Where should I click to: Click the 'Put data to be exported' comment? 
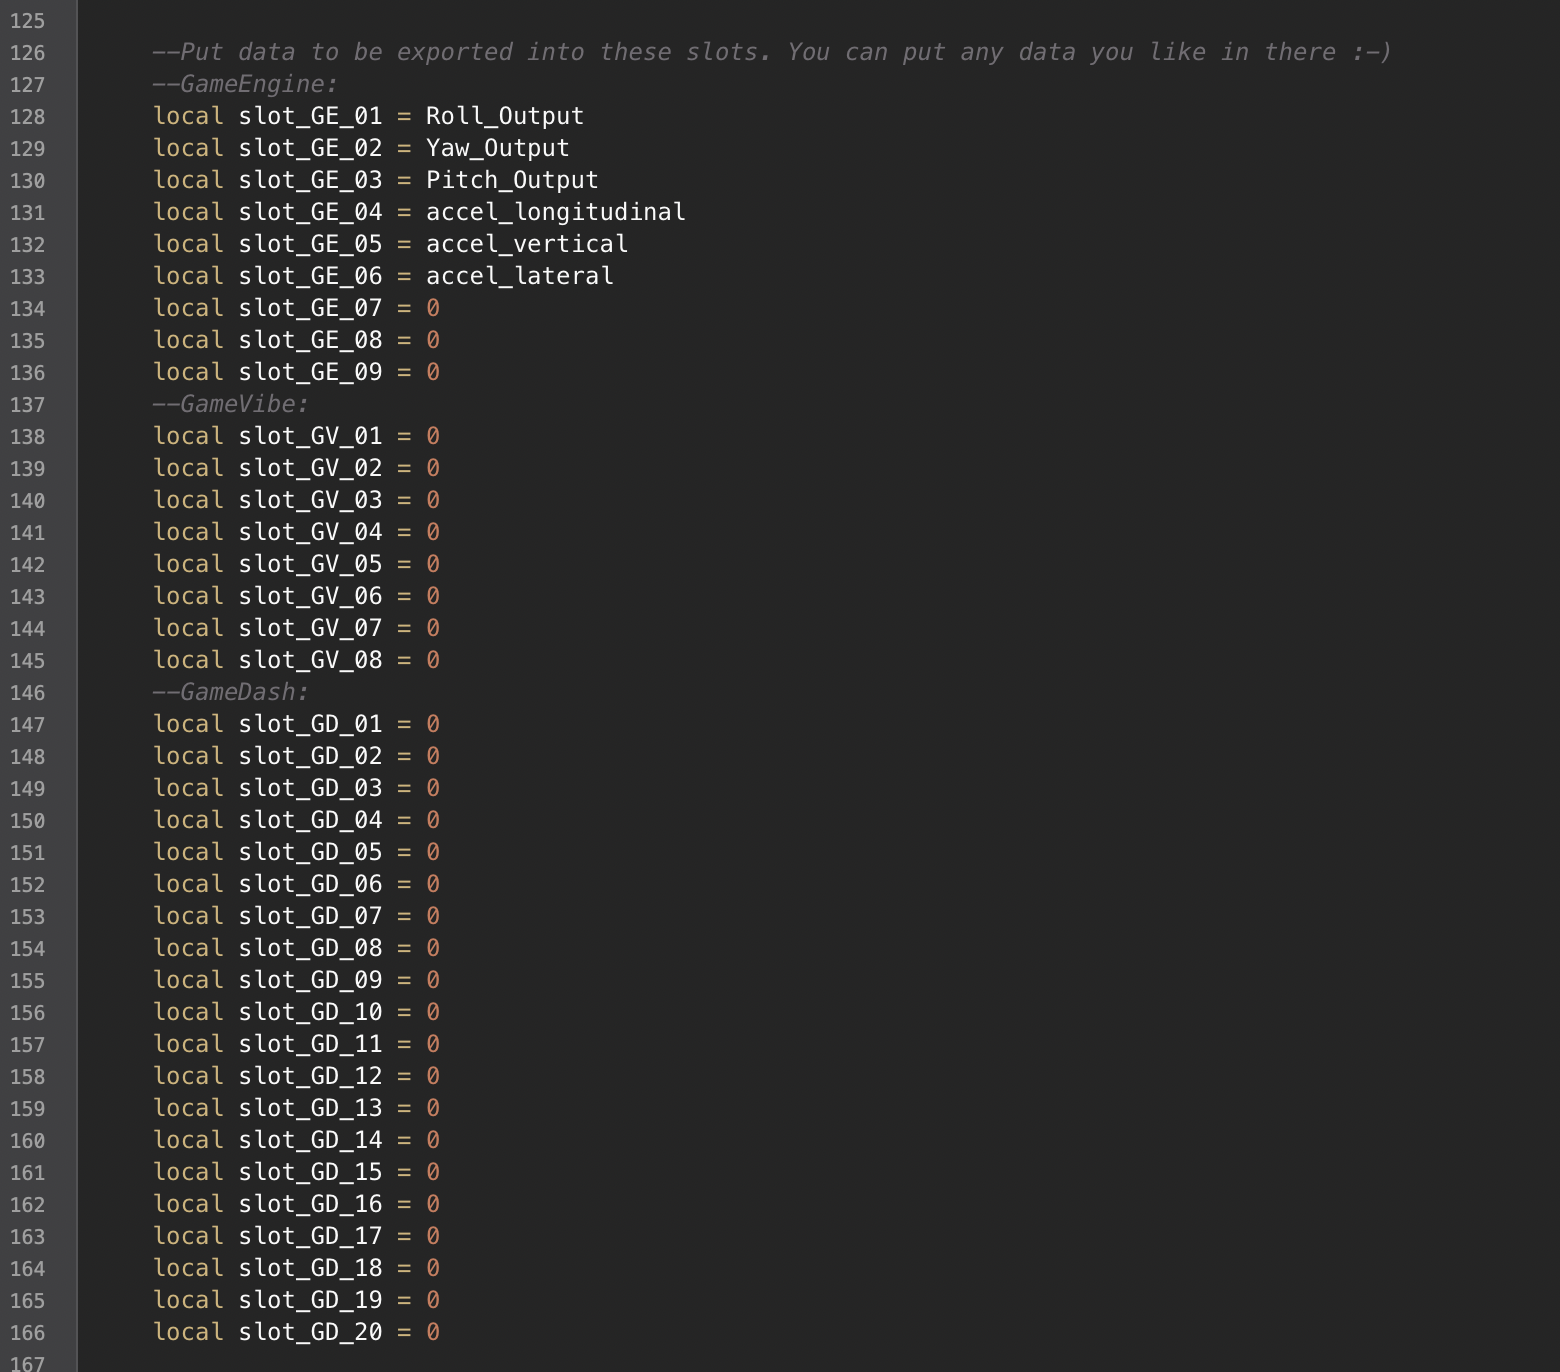[x=770, y=52]
